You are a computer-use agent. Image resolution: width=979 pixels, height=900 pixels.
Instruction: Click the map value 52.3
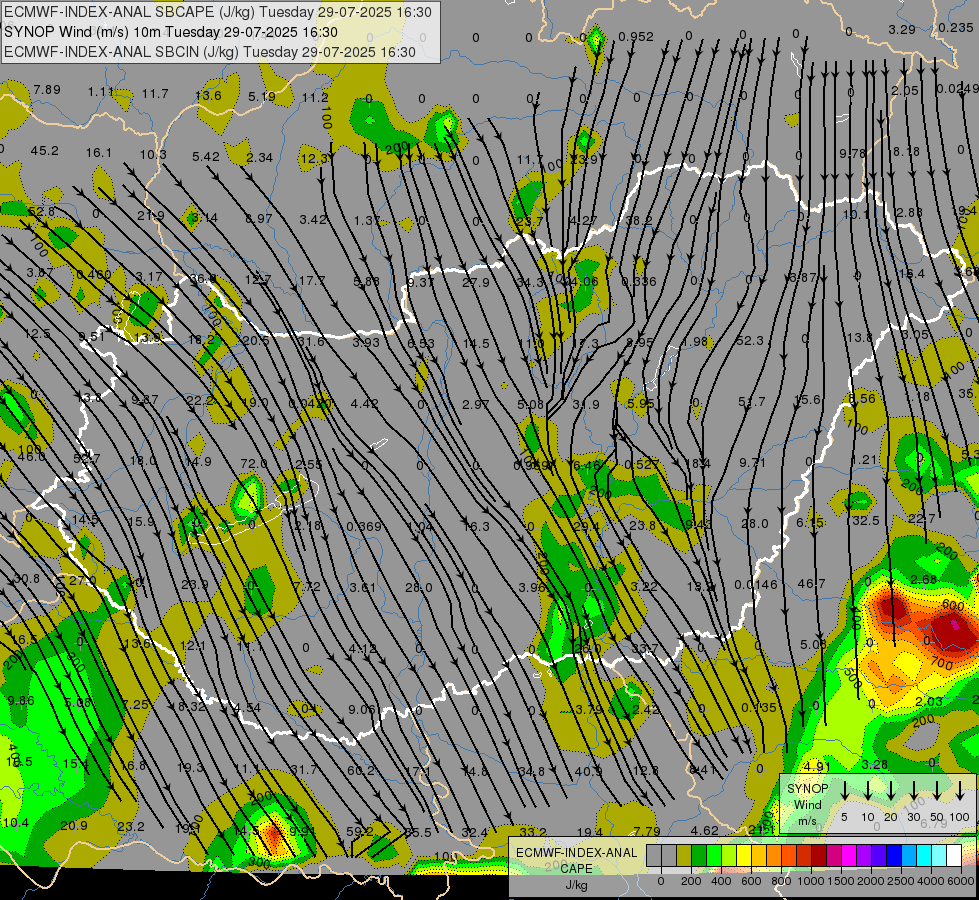(x=749, y=340)
